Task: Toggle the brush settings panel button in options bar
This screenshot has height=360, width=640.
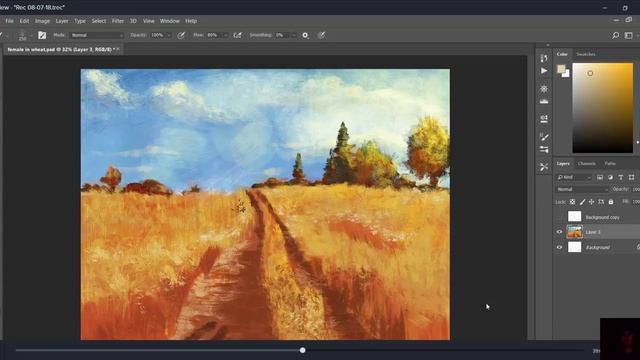Action: (x=42, y=35)
